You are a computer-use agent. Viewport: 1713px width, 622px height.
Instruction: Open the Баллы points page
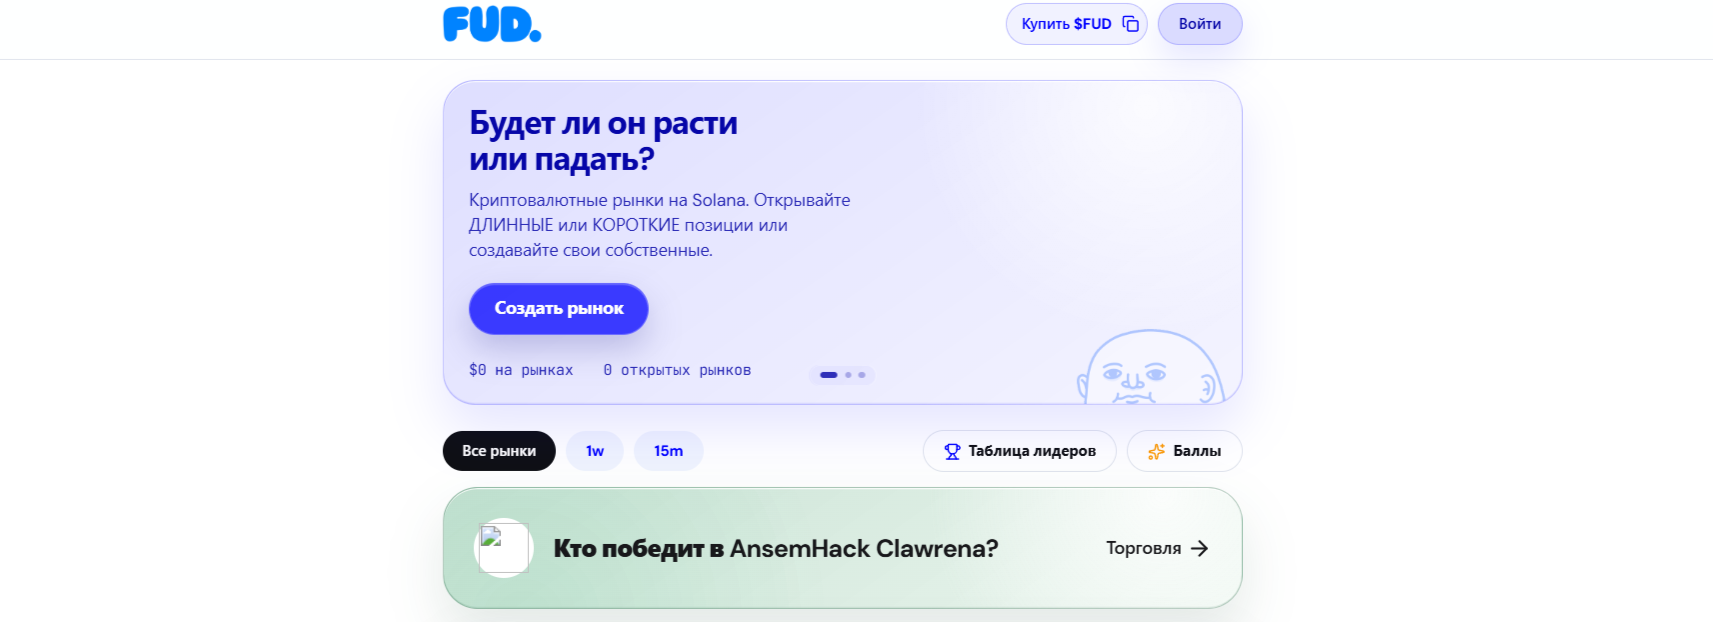[1184, 451]
